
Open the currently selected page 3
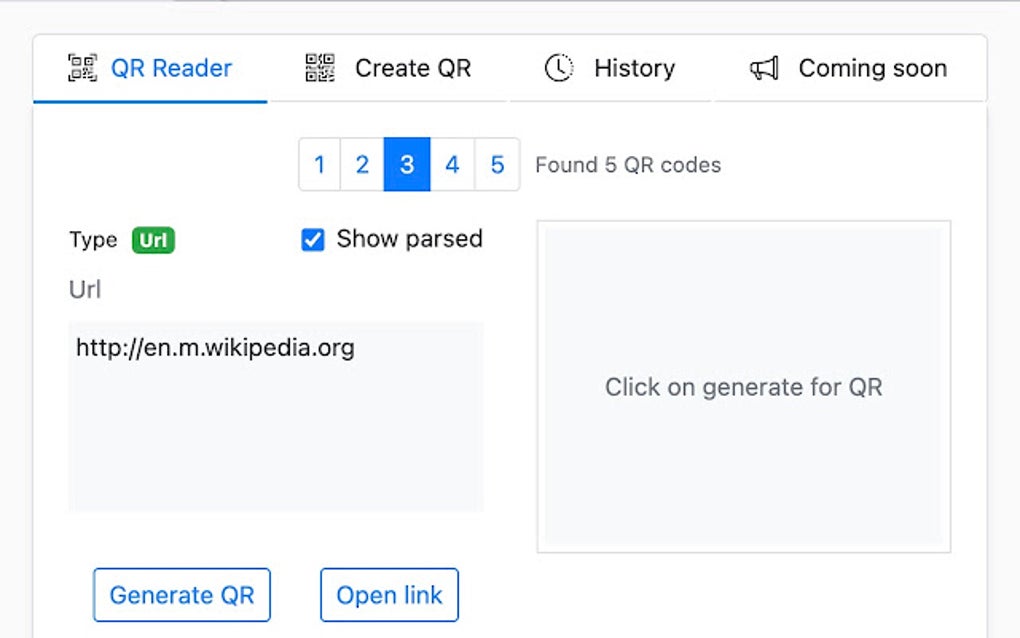407,164
